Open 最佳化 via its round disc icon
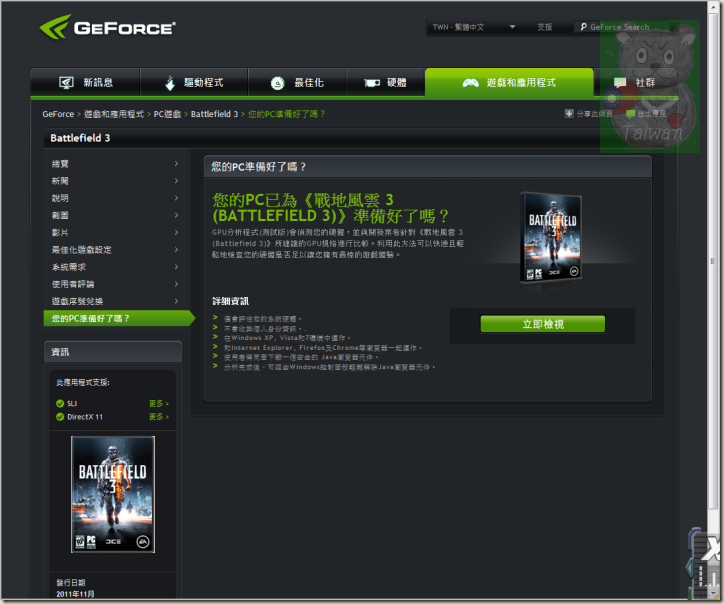Image resolution: width=724 pixels, height=604 pixels. tap(277, 83)
